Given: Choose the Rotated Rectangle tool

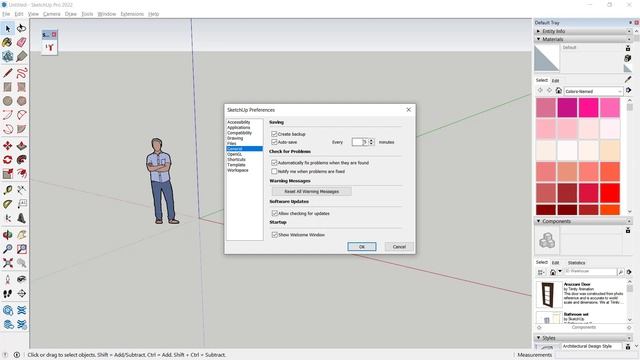Looking at the screenshot, I should [21, 87].
